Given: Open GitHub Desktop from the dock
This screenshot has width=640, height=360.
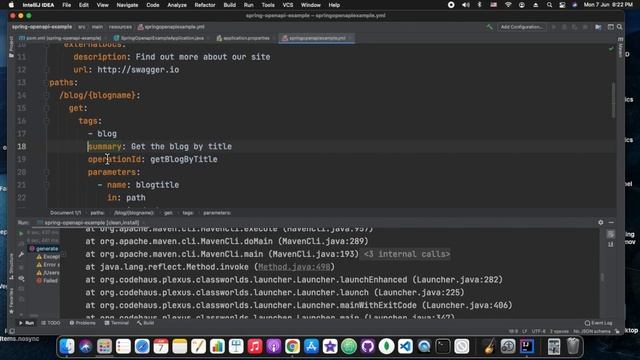Looking at the screenshot, I should tap(367, 347).
